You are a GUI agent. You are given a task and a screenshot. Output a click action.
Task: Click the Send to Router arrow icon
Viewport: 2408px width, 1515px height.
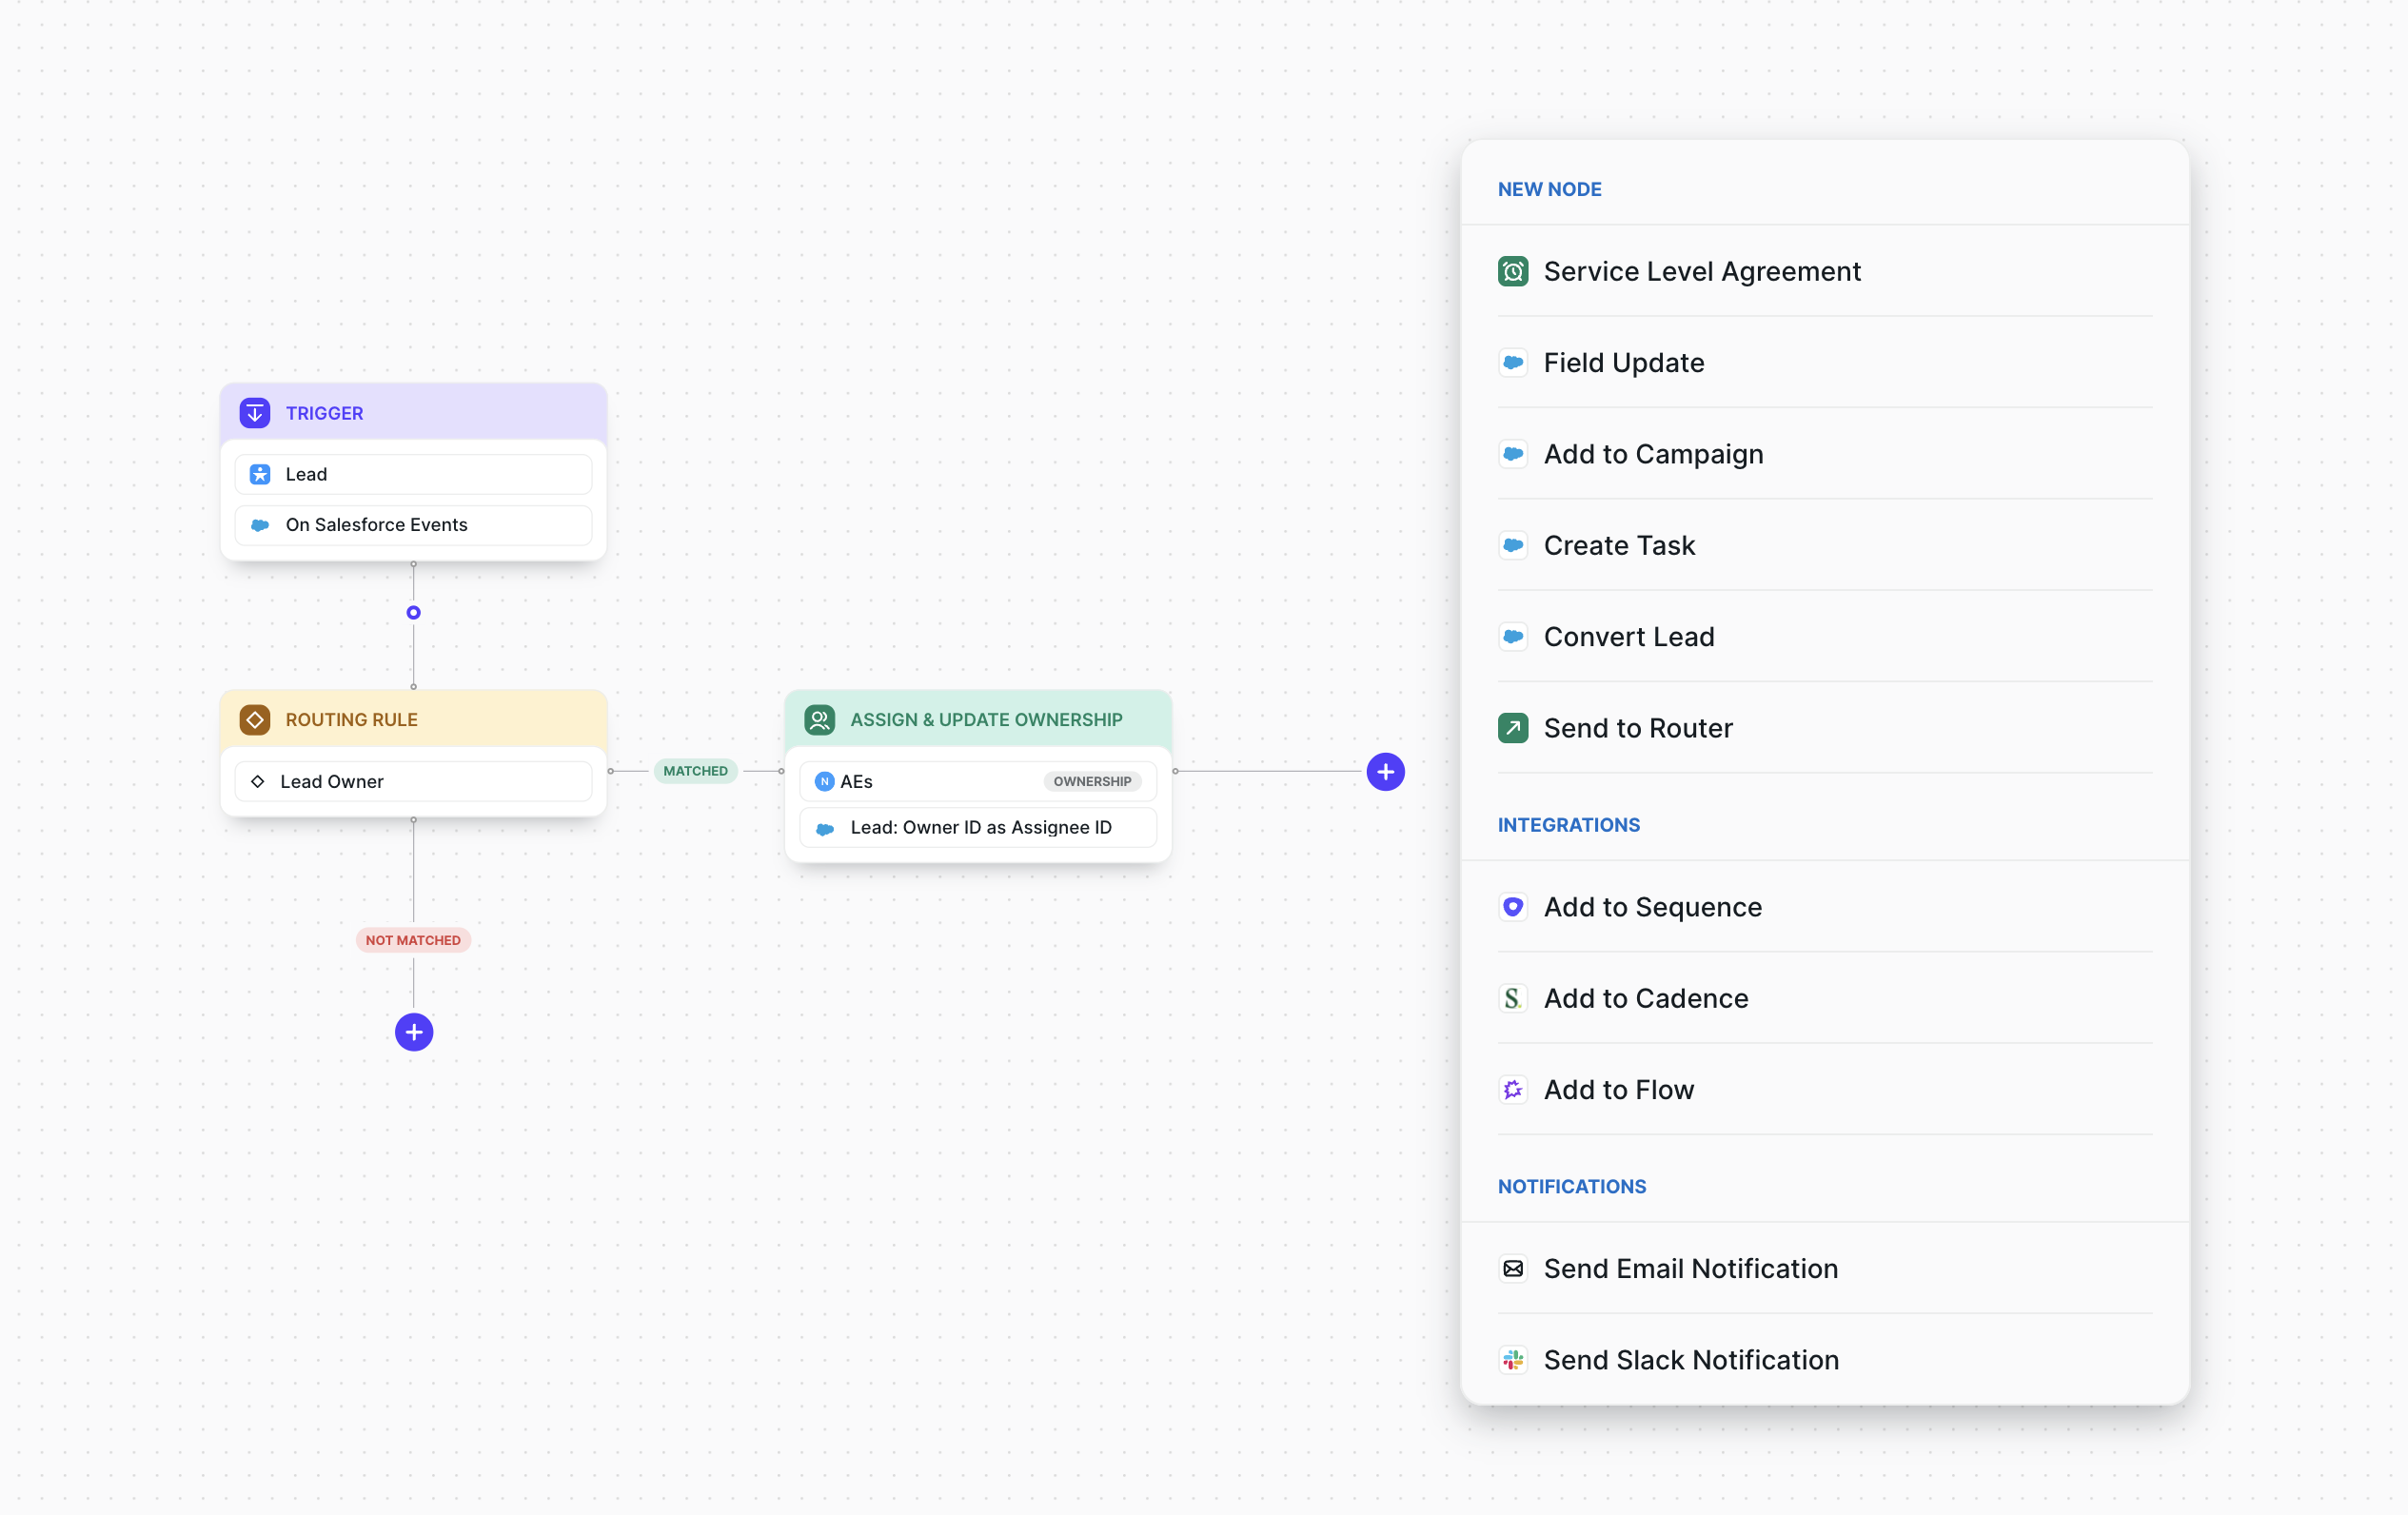pos(1513,727)
